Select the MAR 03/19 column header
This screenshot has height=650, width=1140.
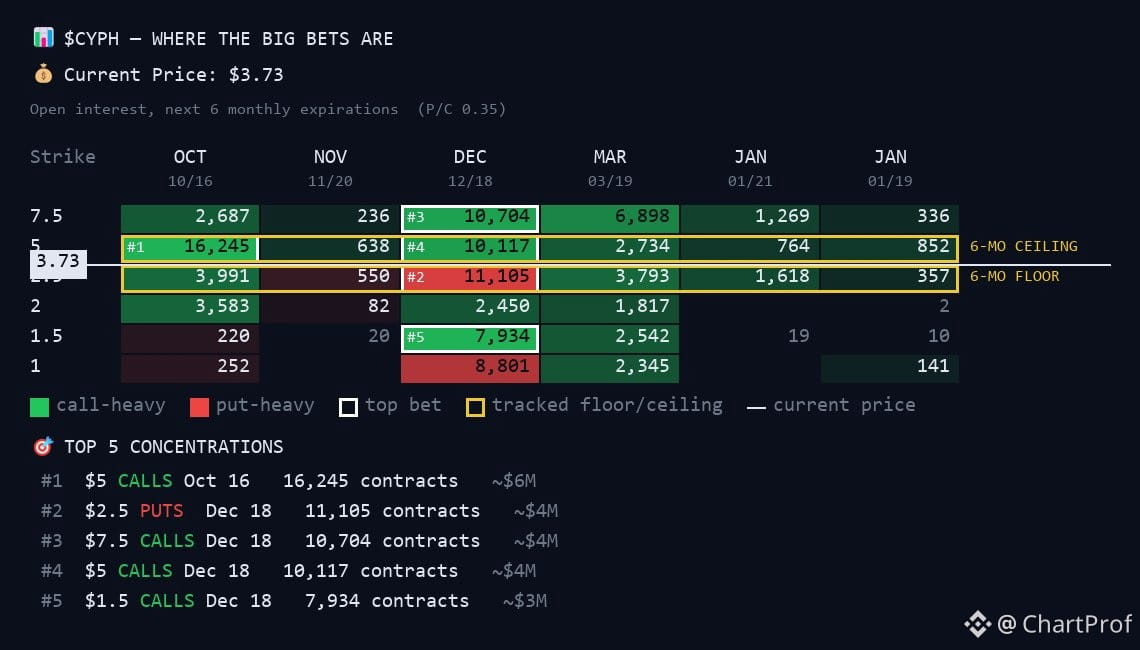(609, 168)
